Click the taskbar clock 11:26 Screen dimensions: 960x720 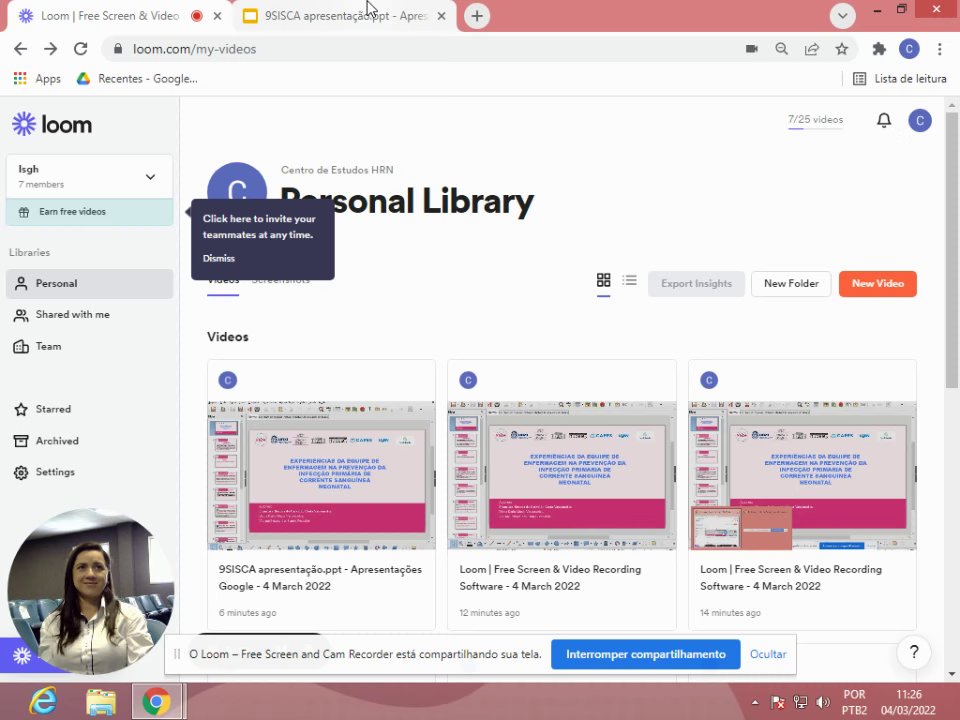click(908, 702)
